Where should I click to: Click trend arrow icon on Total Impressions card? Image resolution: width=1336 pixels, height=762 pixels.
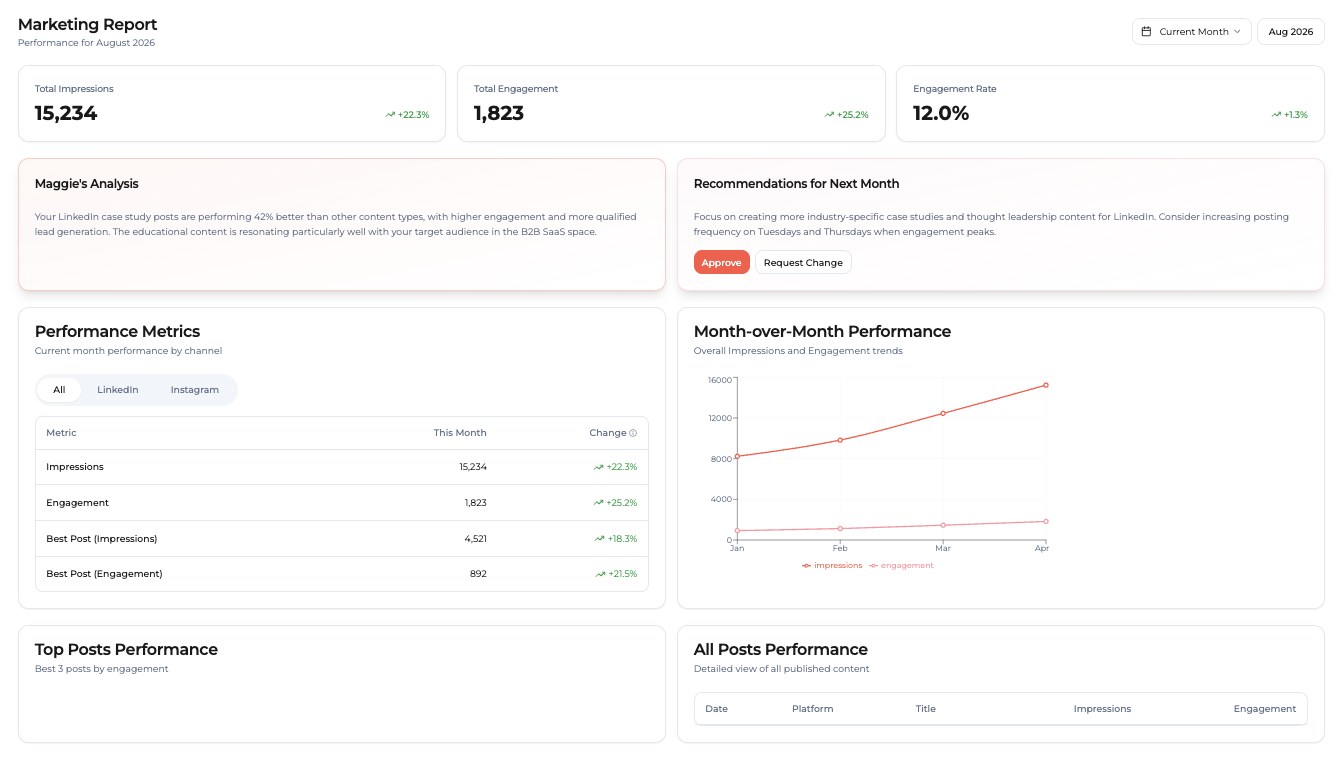click(390, 115)
